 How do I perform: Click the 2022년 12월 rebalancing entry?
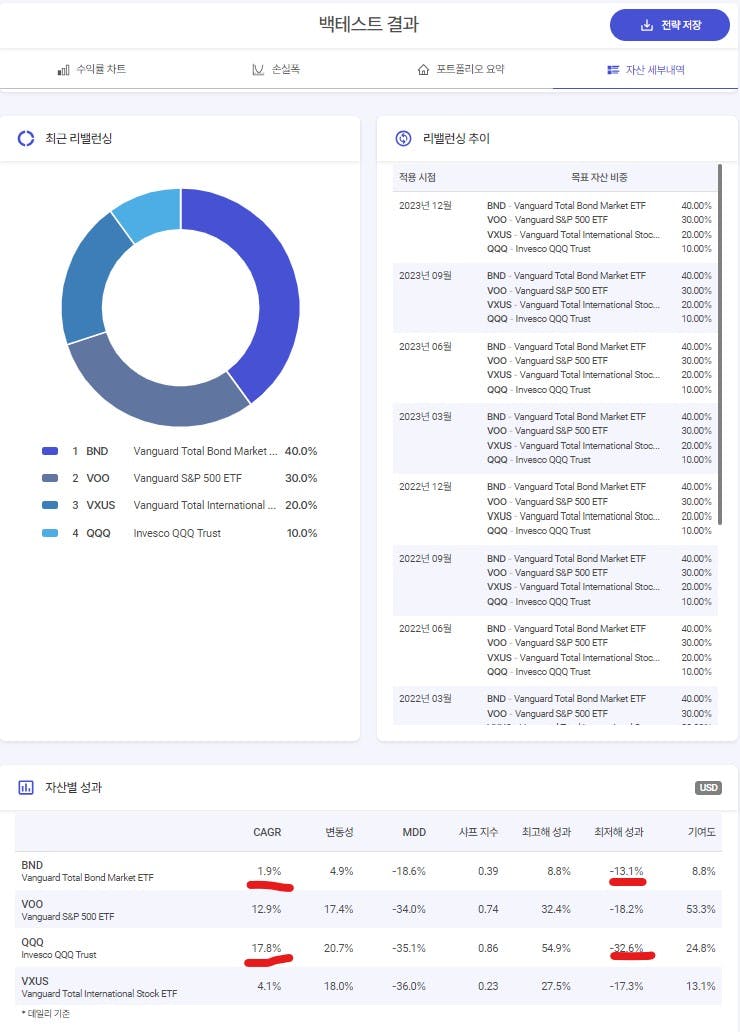click(x=555, y=509)
